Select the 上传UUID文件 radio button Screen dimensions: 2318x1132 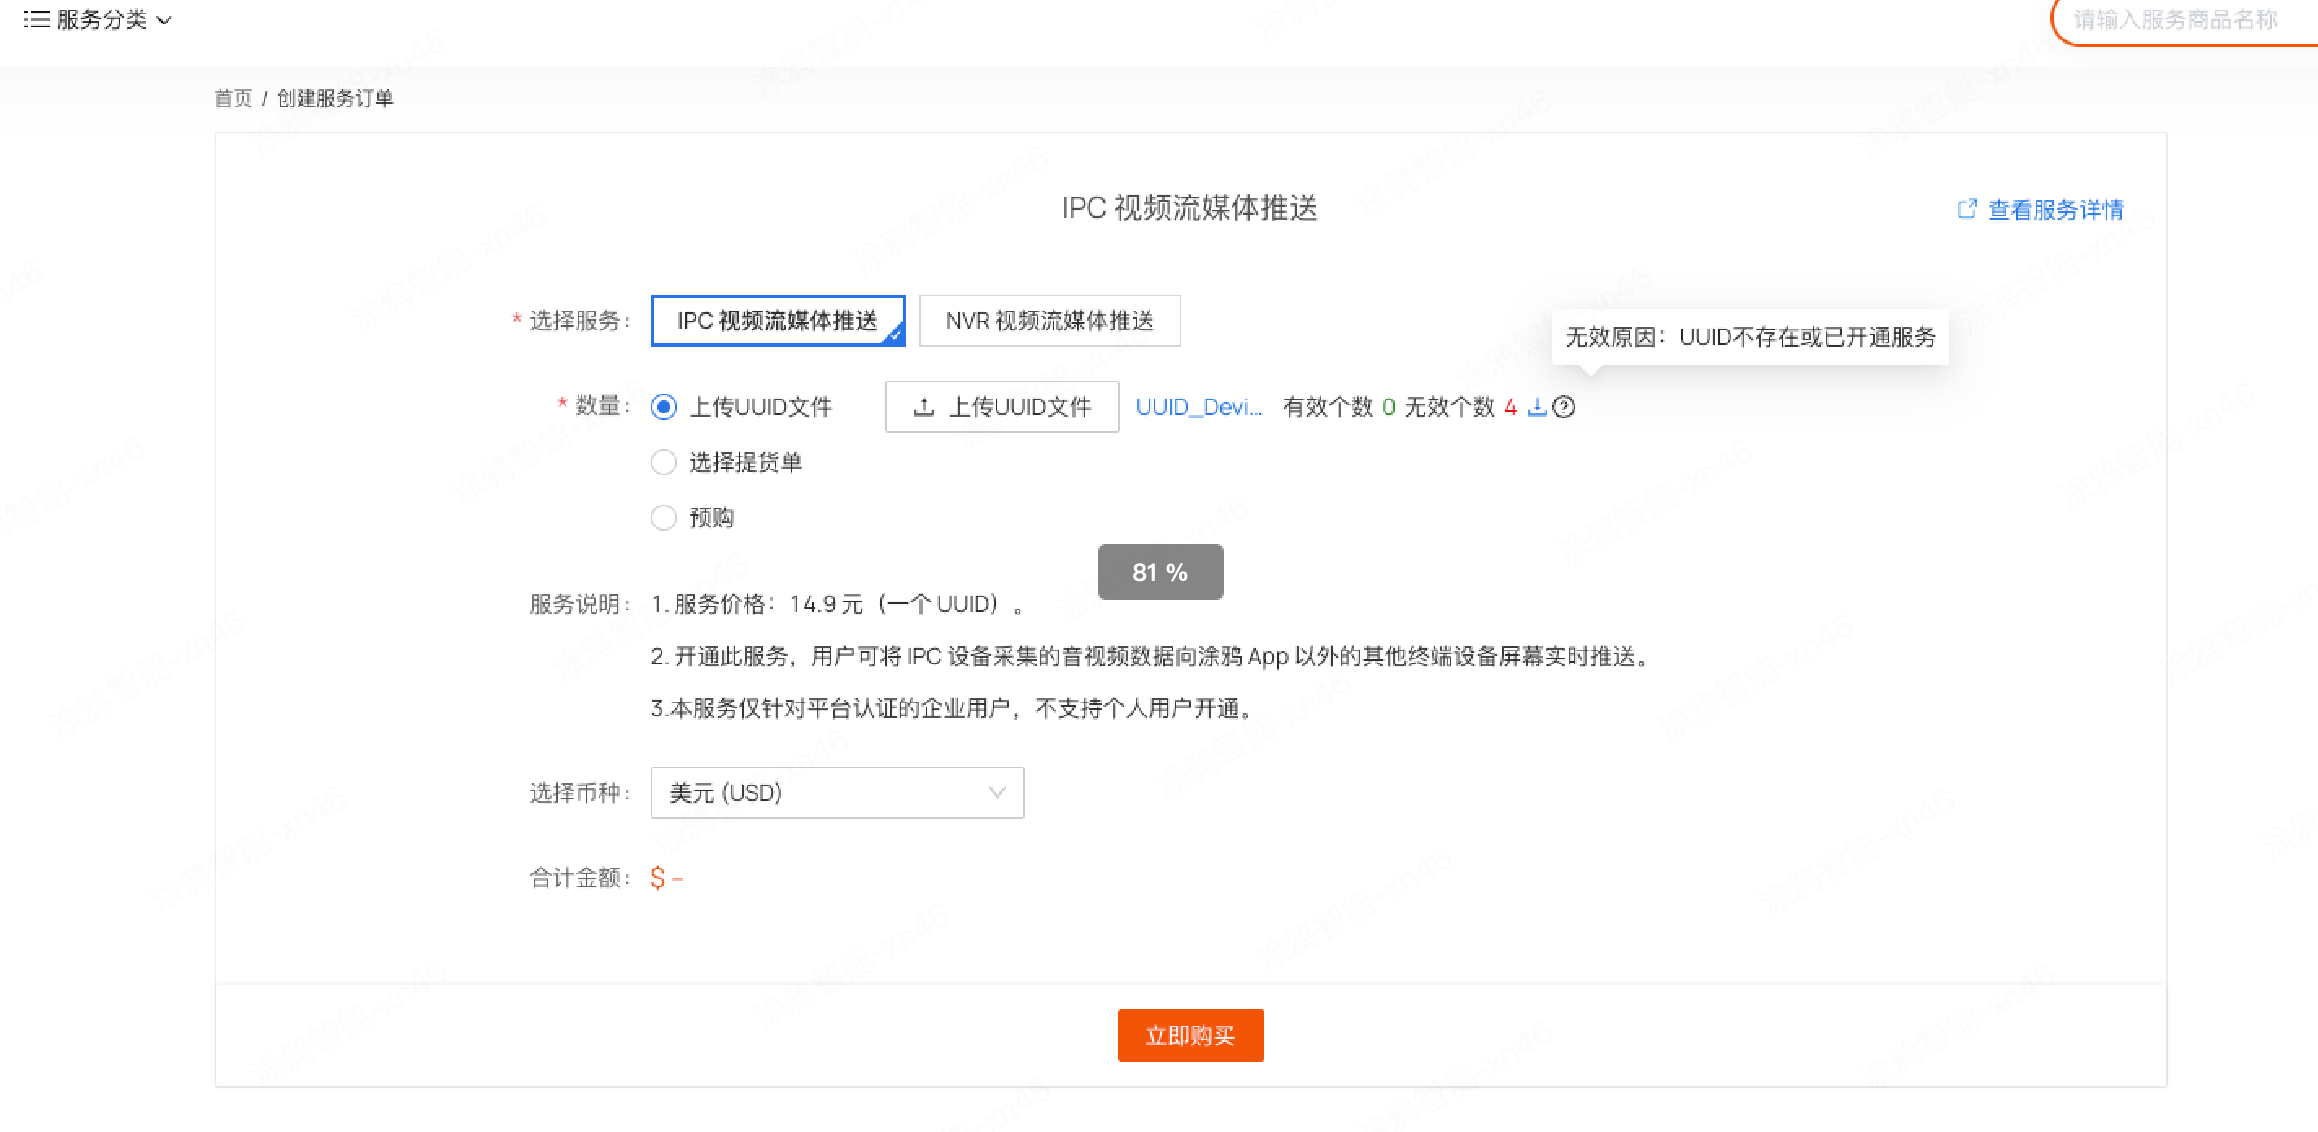click(x=664, y=407)
